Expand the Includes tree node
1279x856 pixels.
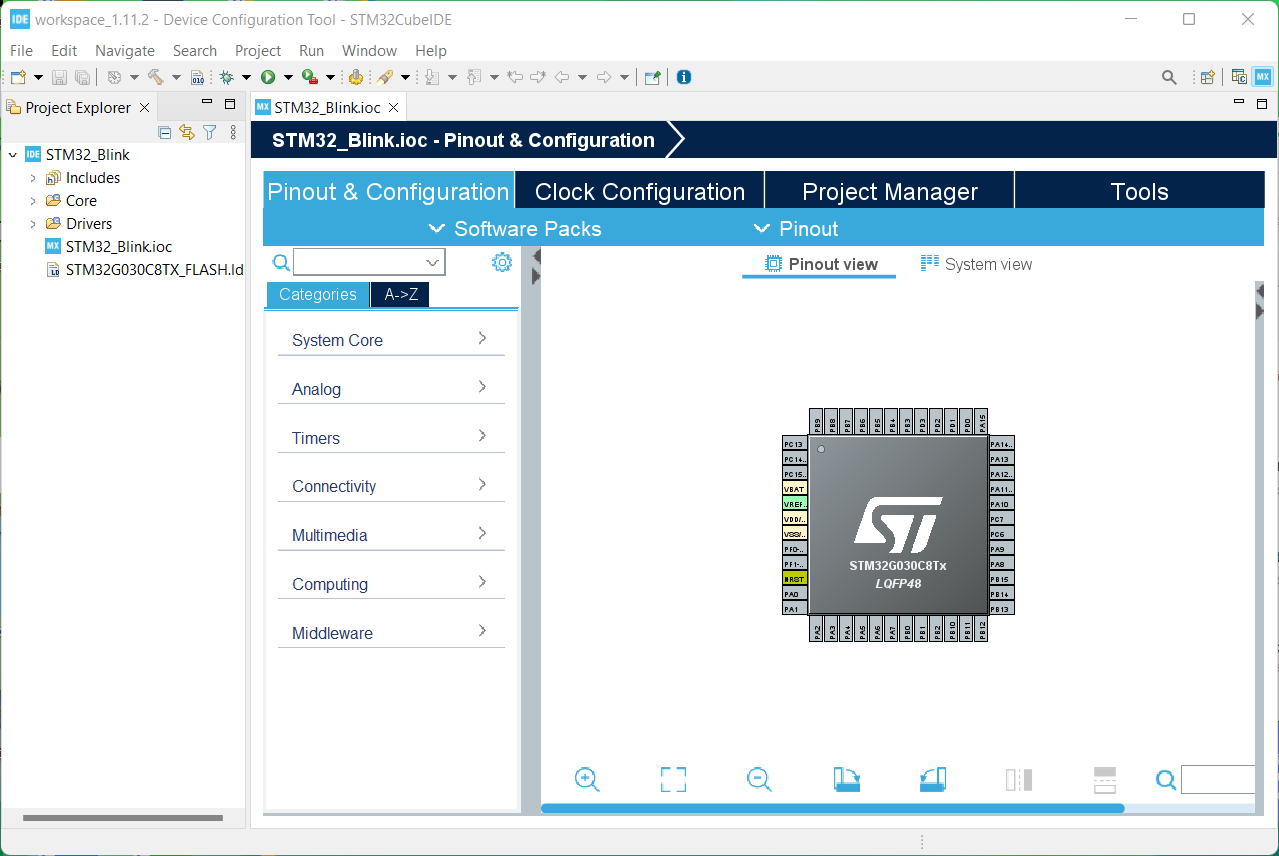pyautogui.click(x=33, y=178)
